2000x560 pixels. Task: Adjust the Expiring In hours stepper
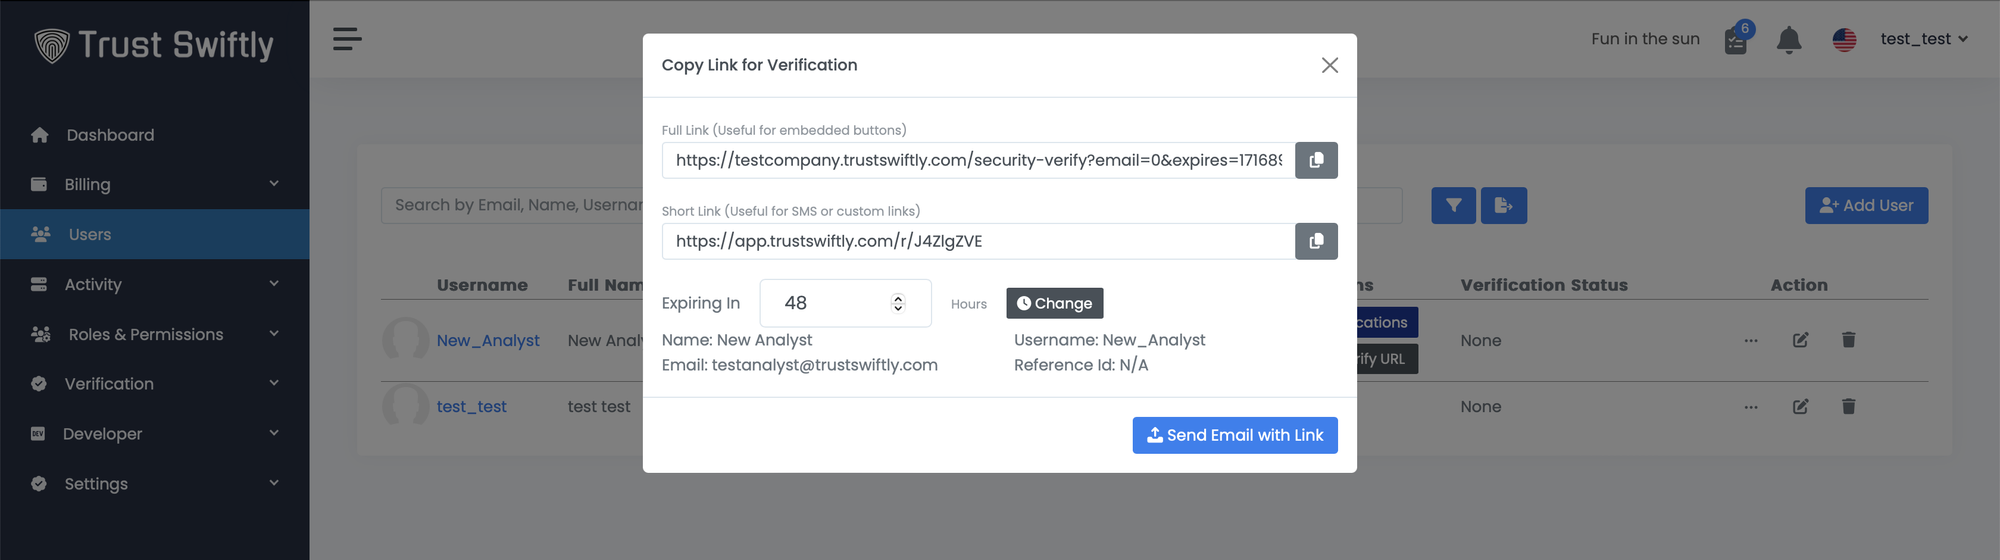(898, 303)
